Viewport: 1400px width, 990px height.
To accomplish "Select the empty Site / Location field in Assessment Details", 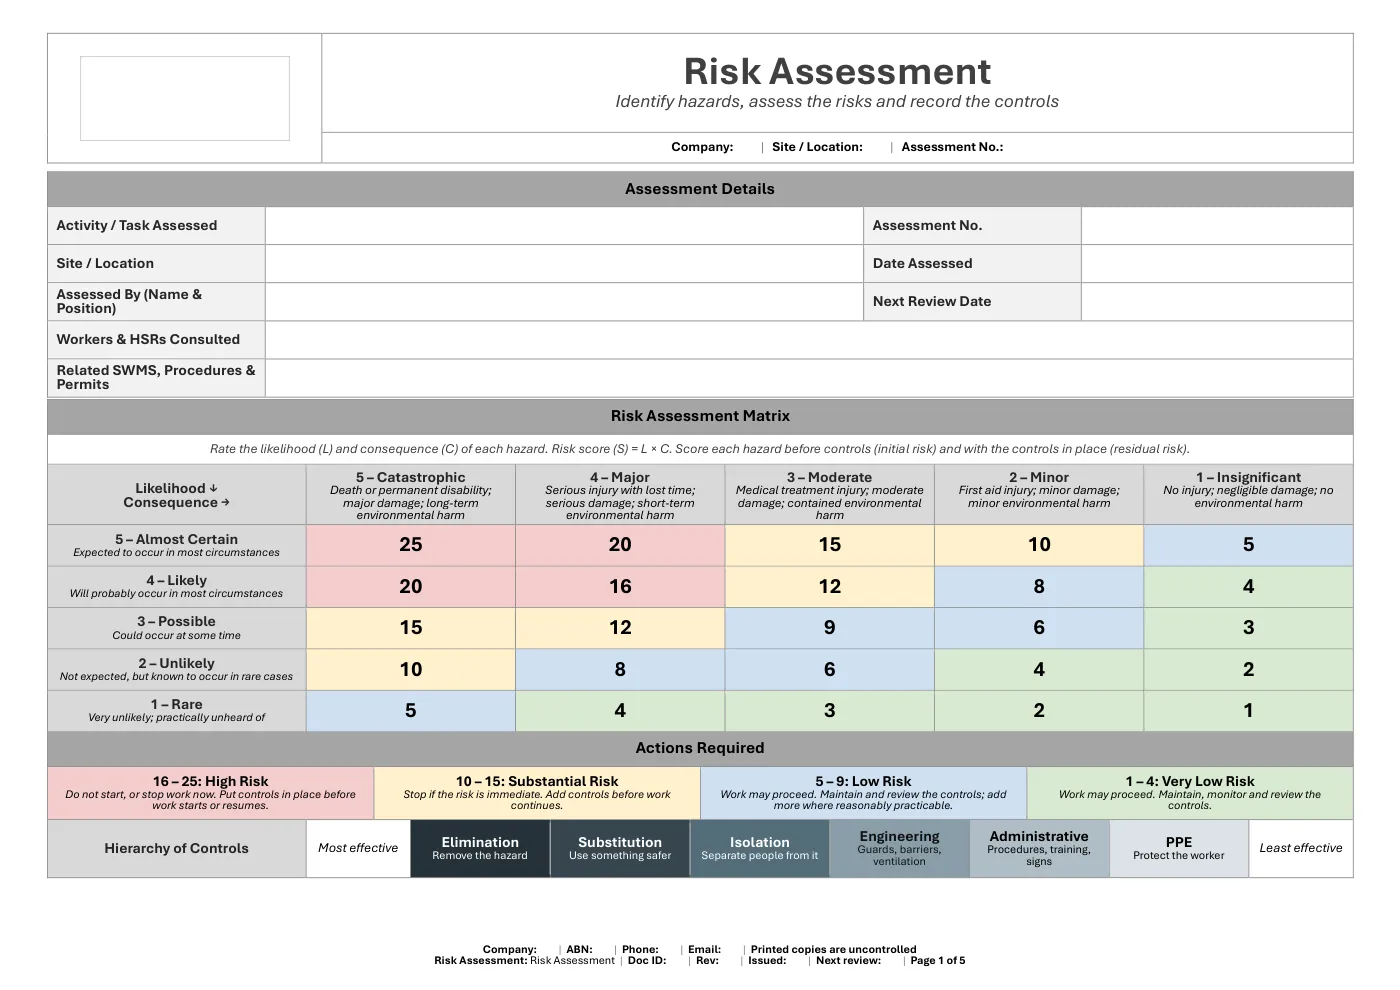I will pyautogui.click(x=564, y=264).
